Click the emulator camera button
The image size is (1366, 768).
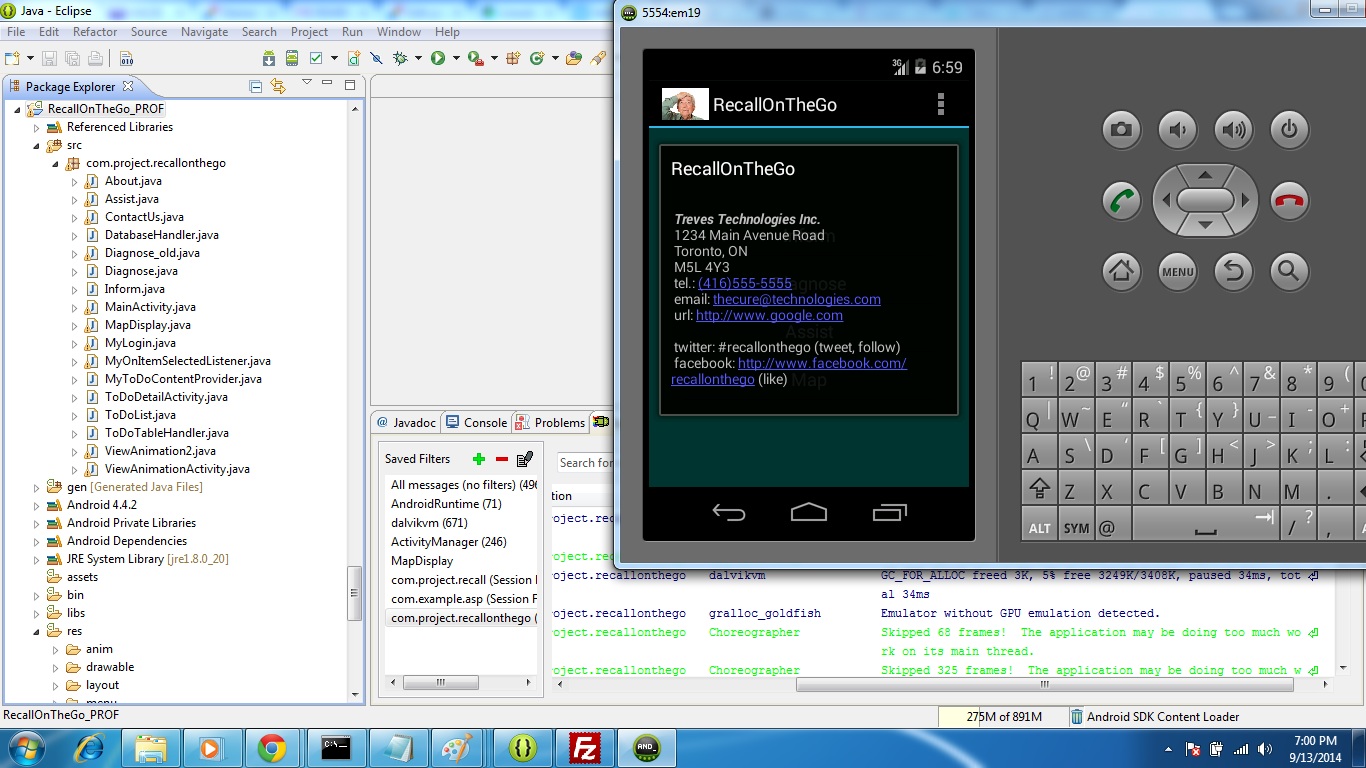1121,129
